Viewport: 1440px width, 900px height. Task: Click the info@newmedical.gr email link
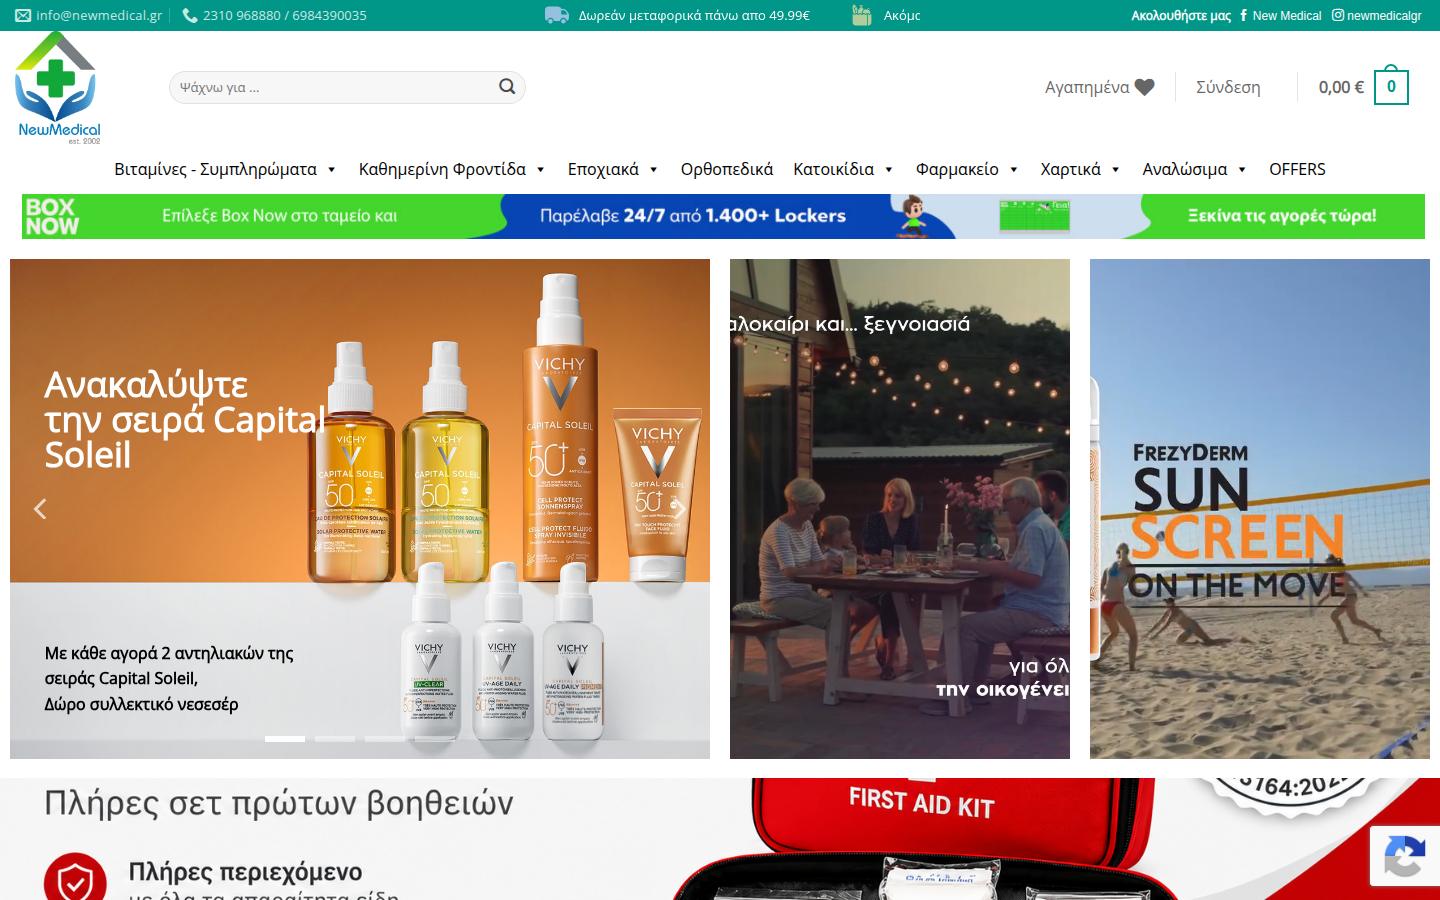point(99,15)
